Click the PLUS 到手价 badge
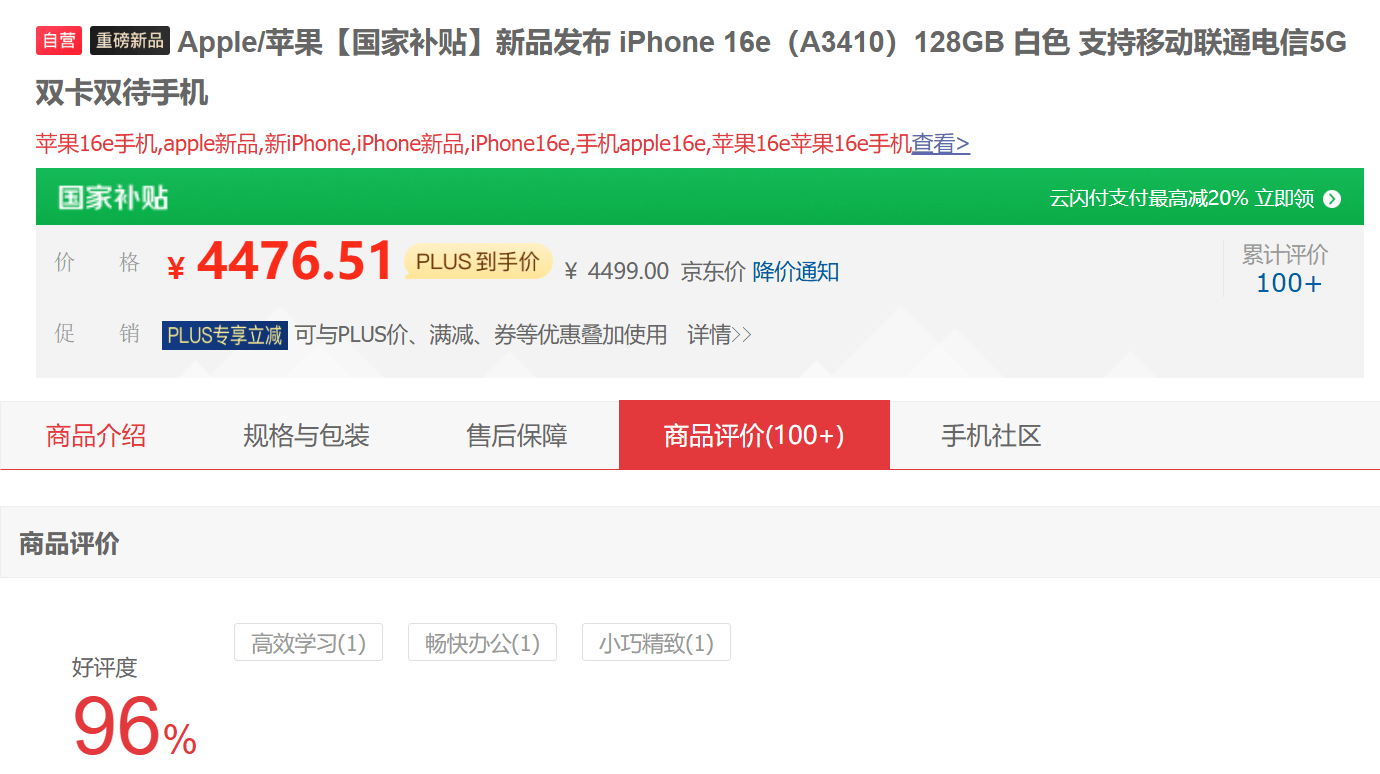Screen dimensions: 1380x774 click(x=478, y=262)
